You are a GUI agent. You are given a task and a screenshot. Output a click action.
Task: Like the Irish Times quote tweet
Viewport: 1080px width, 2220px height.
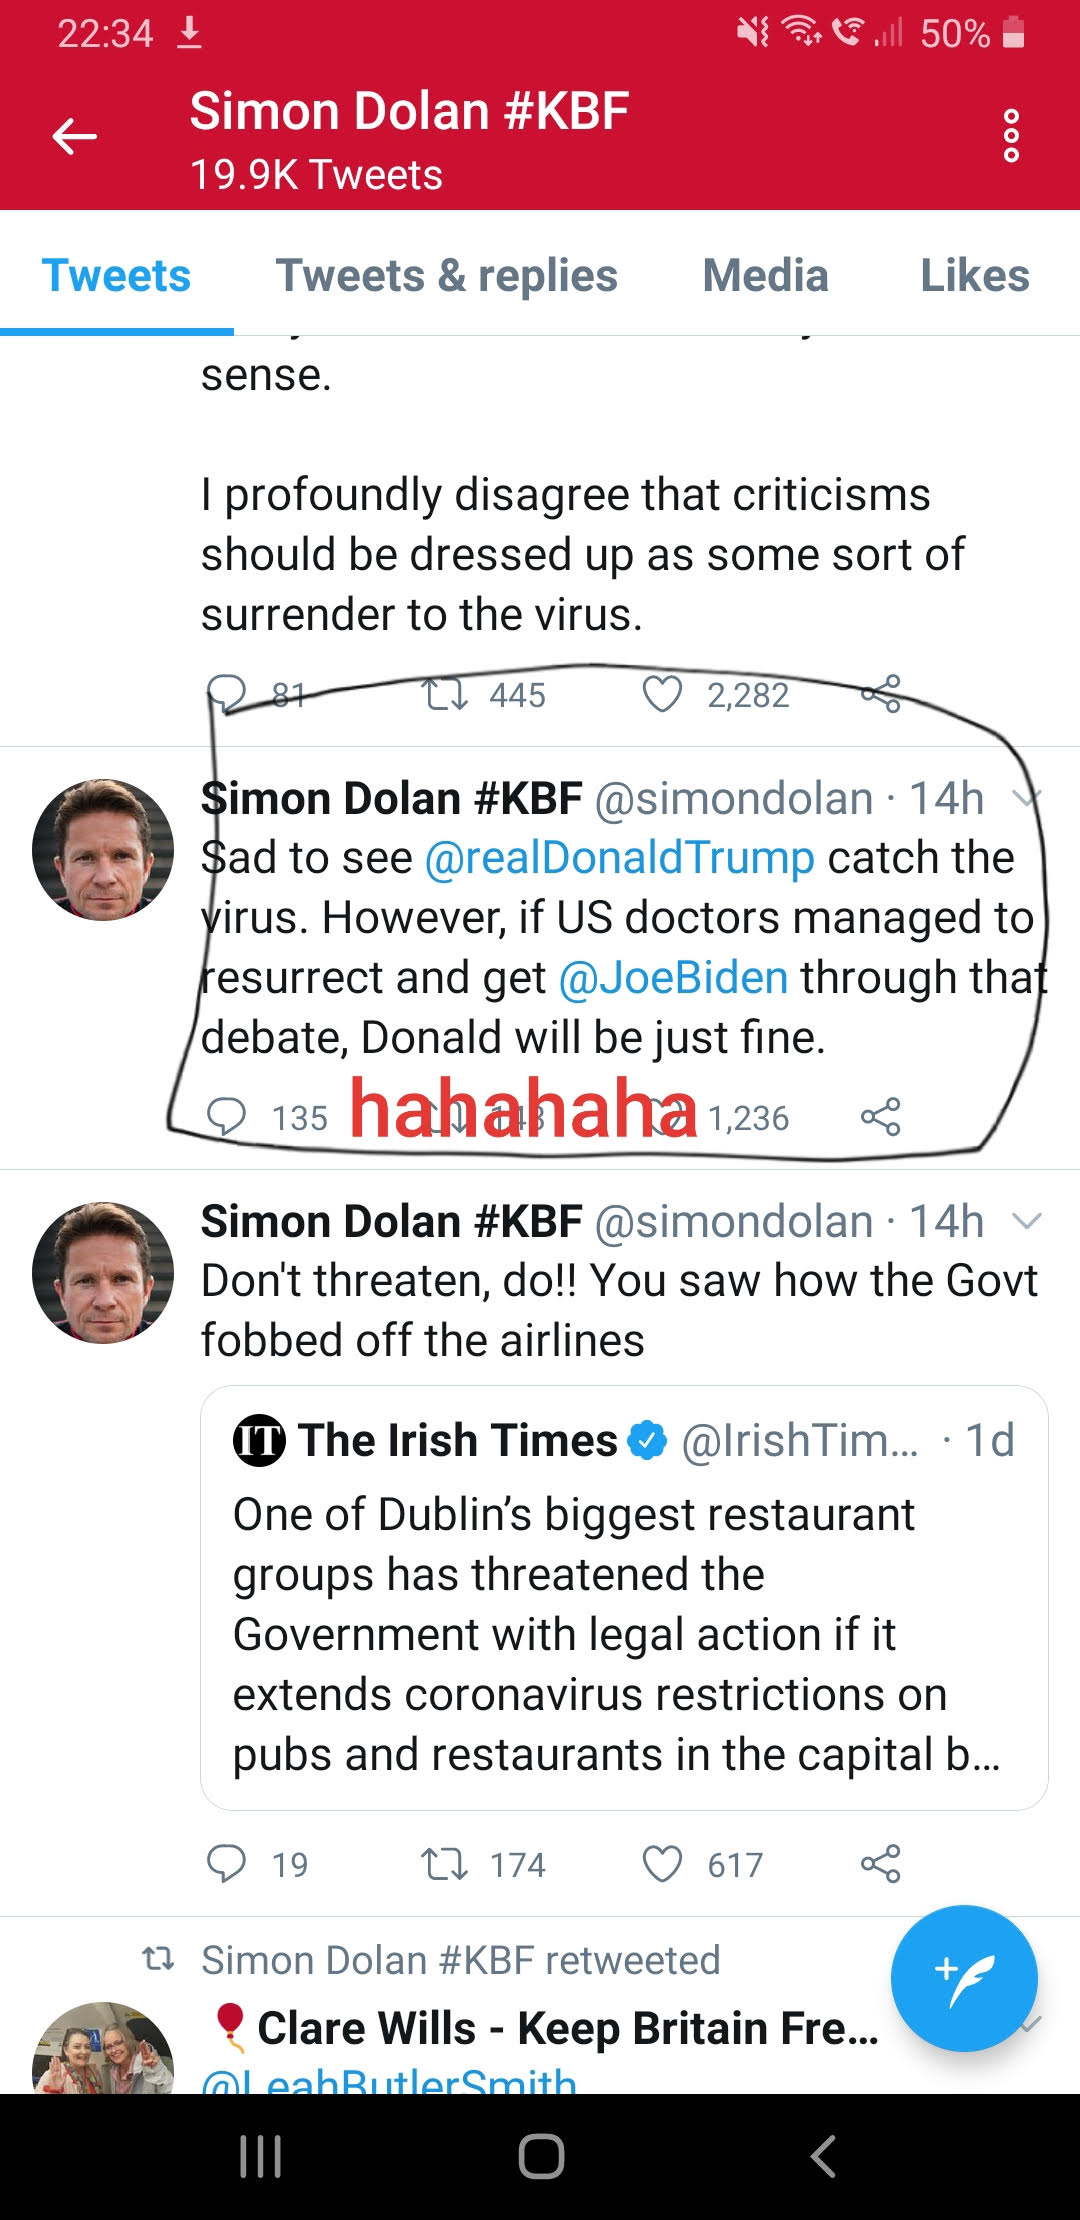[662, 1864]
